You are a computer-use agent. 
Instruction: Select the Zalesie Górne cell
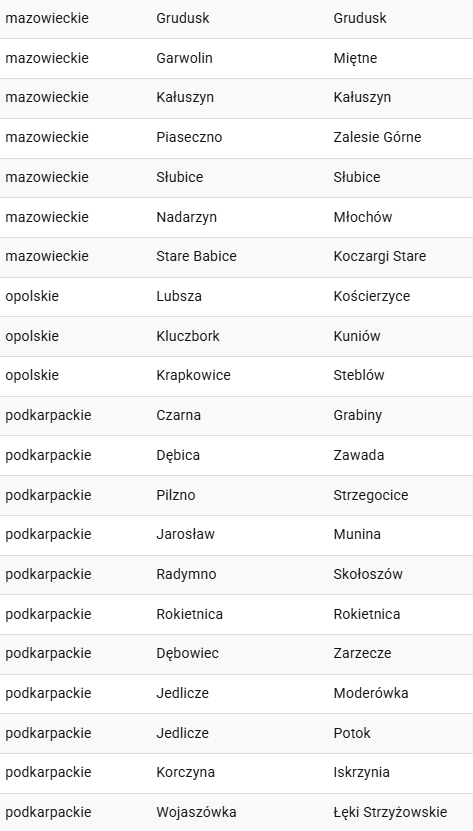click(377, 137)
